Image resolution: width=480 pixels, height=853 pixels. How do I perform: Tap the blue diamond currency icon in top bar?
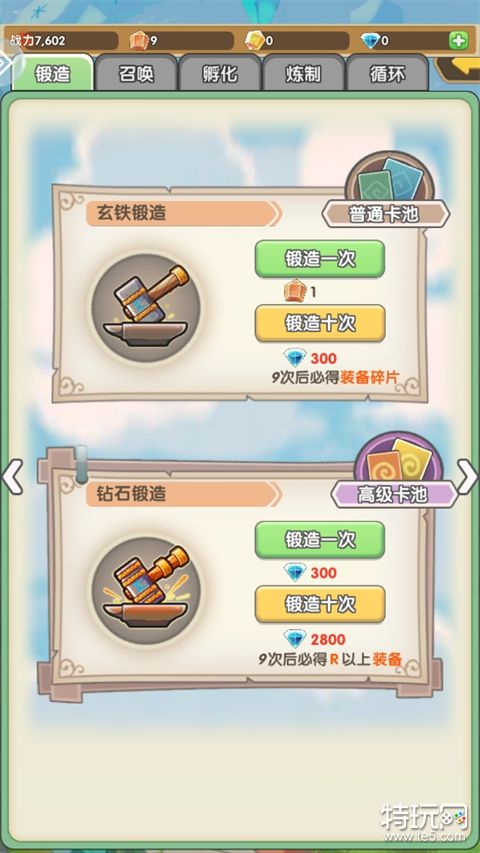coord(370,41)
